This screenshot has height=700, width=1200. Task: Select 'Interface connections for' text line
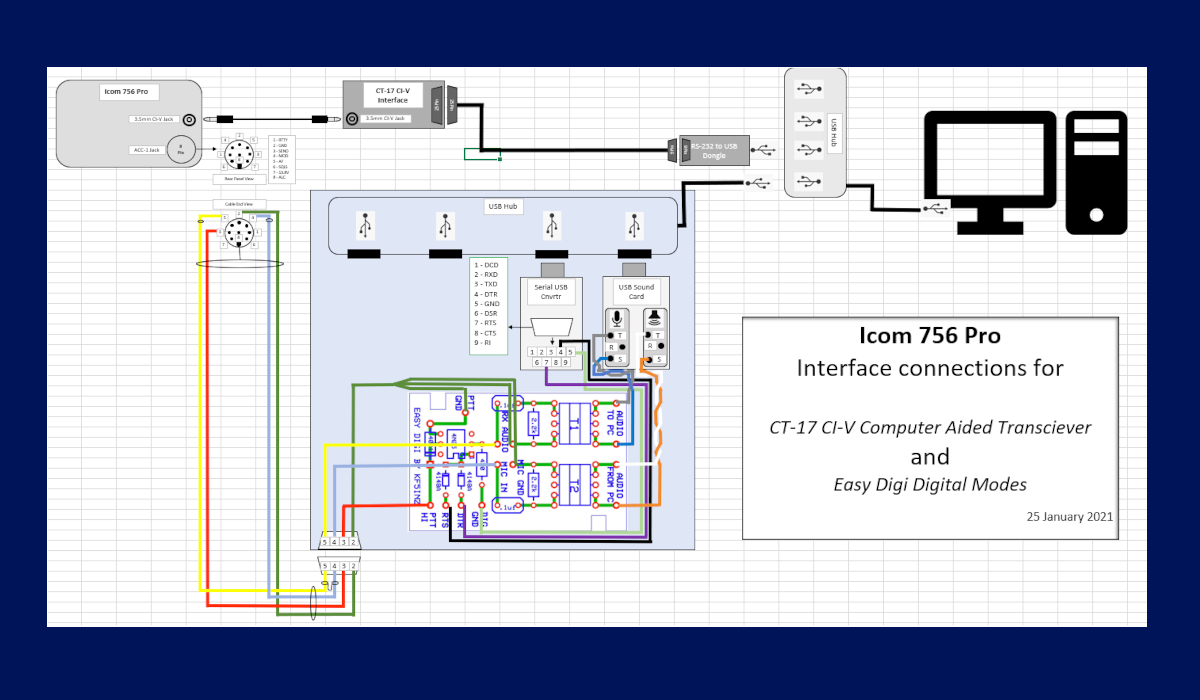pos(930,368)
